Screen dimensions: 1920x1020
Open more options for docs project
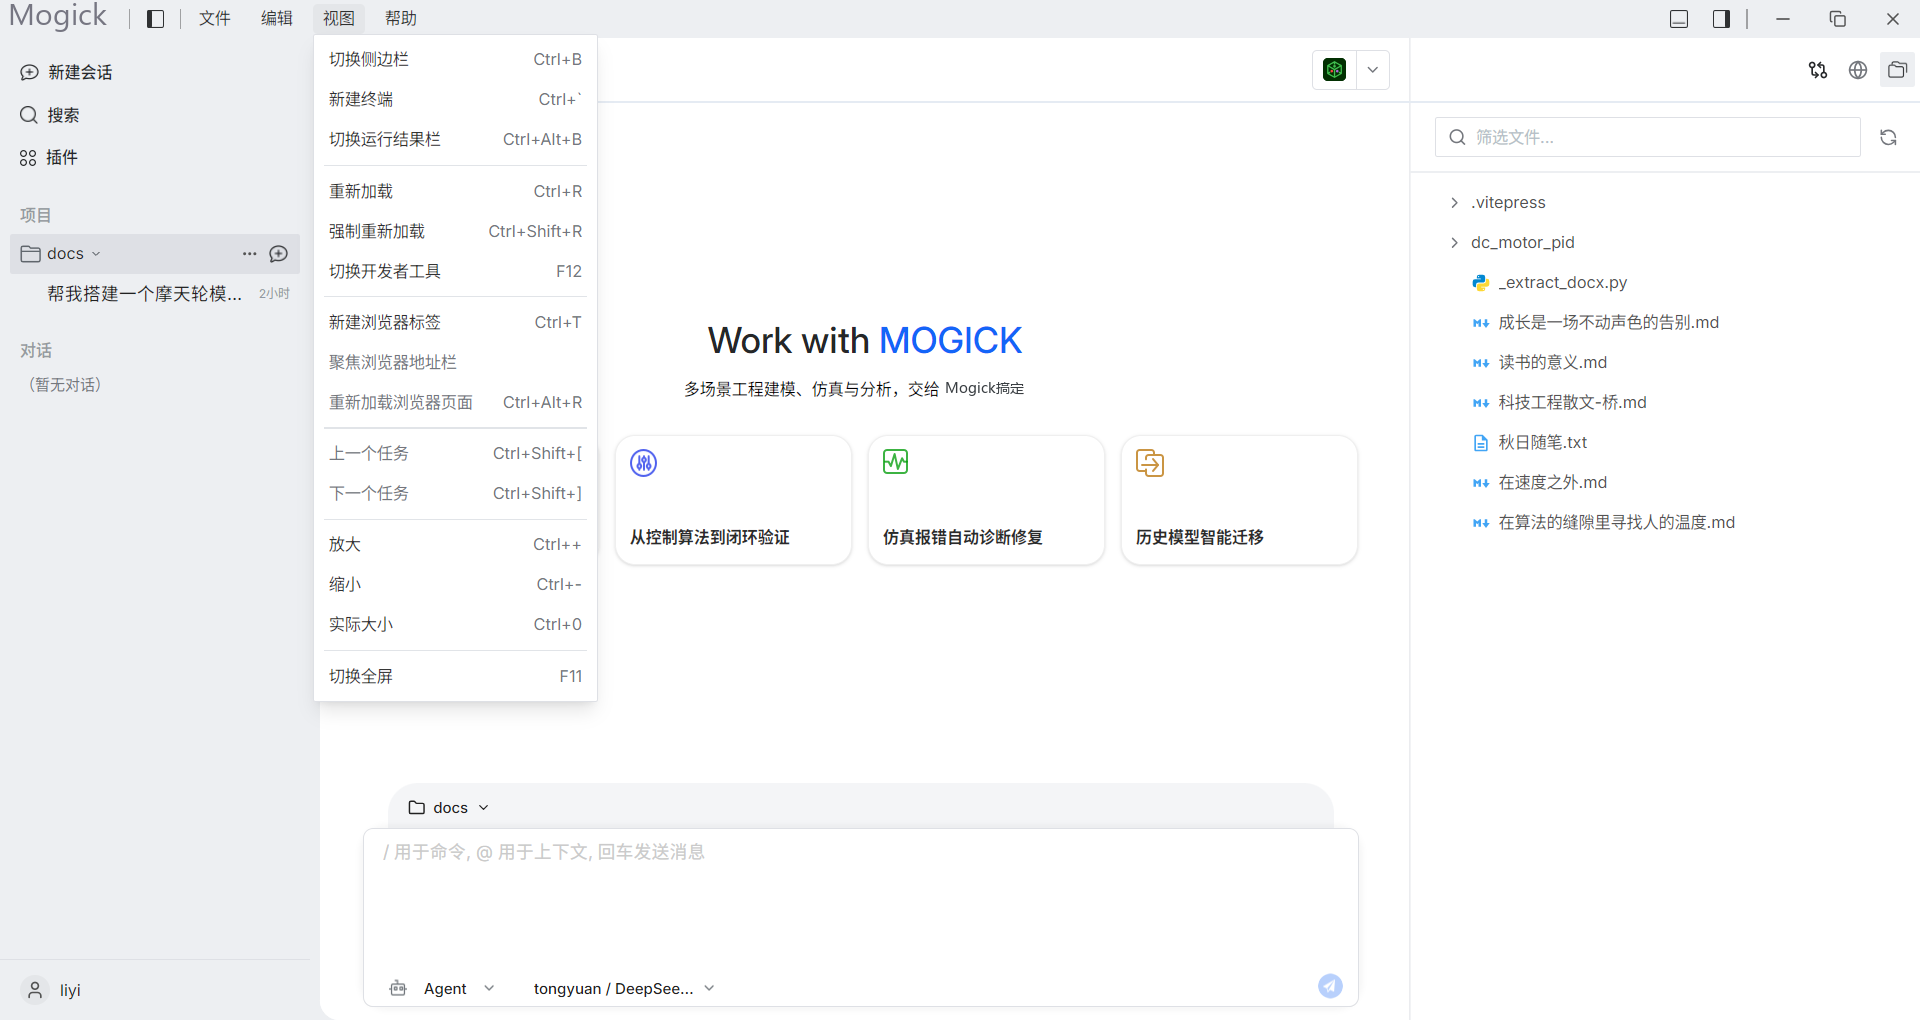point(249,254)
